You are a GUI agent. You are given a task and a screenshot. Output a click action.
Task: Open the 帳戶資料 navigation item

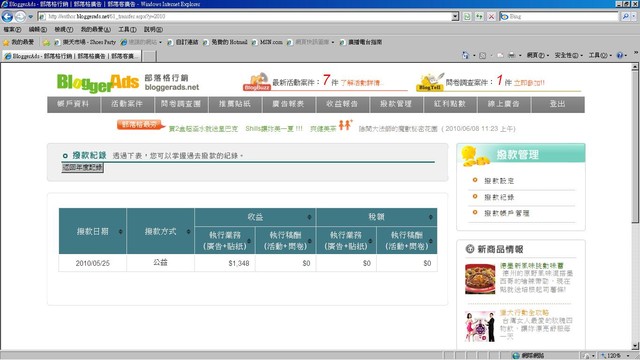[x=73, y=104]
